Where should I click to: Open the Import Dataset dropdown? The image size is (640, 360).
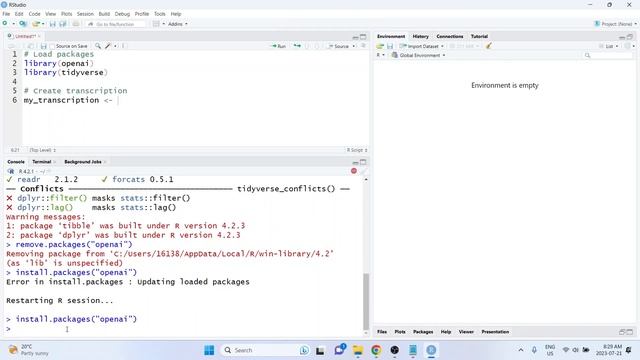[x=422, y=46]
